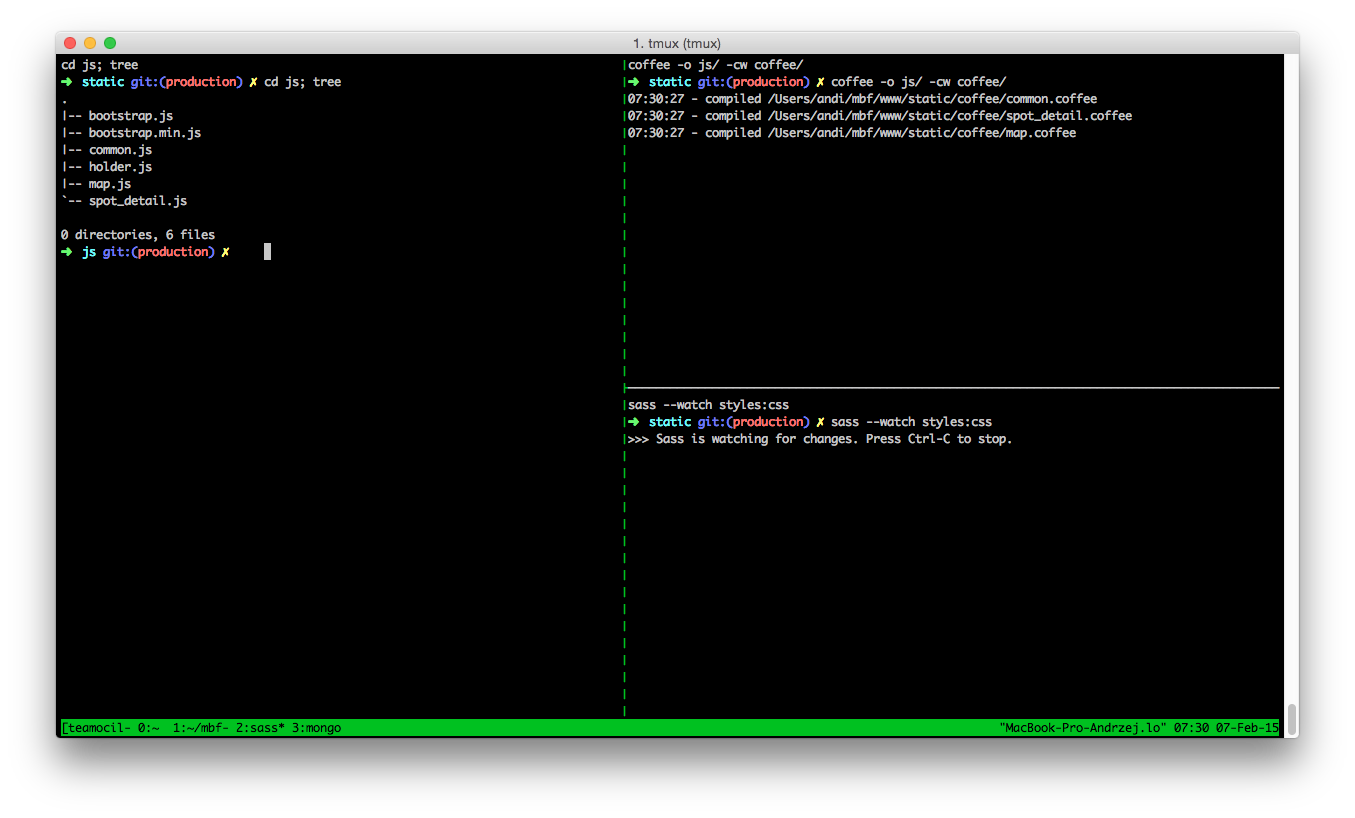Open tmux window 3:mongo
The width and height of the screenshot is (1355, 818).
316,728
